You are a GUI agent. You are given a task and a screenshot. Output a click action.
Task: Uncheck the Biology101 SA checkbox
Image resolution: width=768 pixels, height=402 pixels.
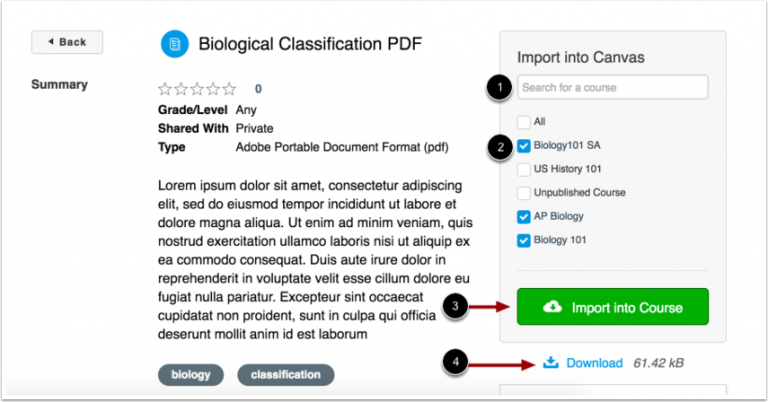click(x=524, y=145)
